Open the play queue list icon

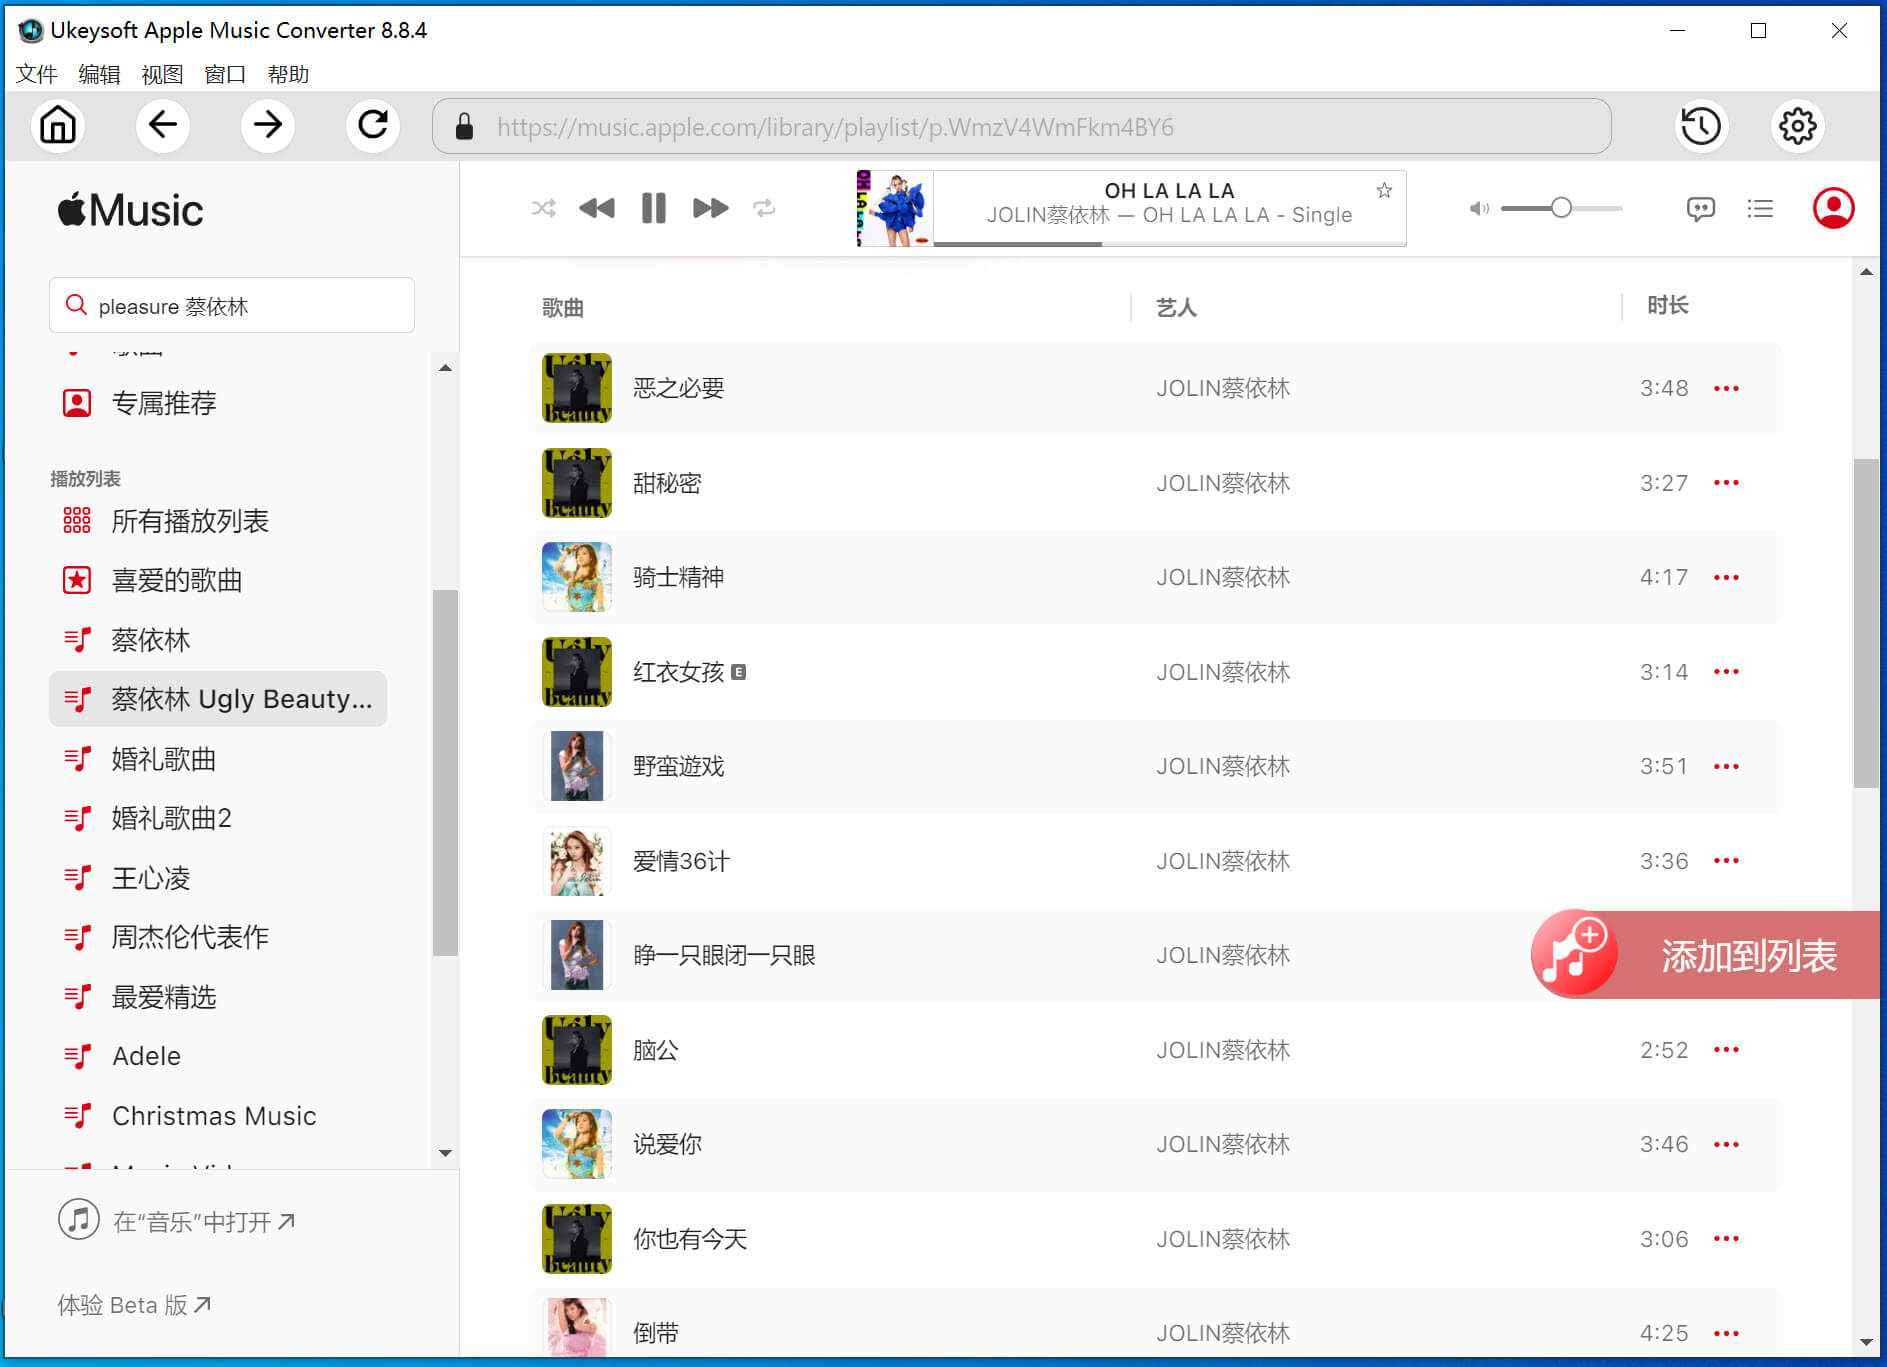click(1760, 208)
